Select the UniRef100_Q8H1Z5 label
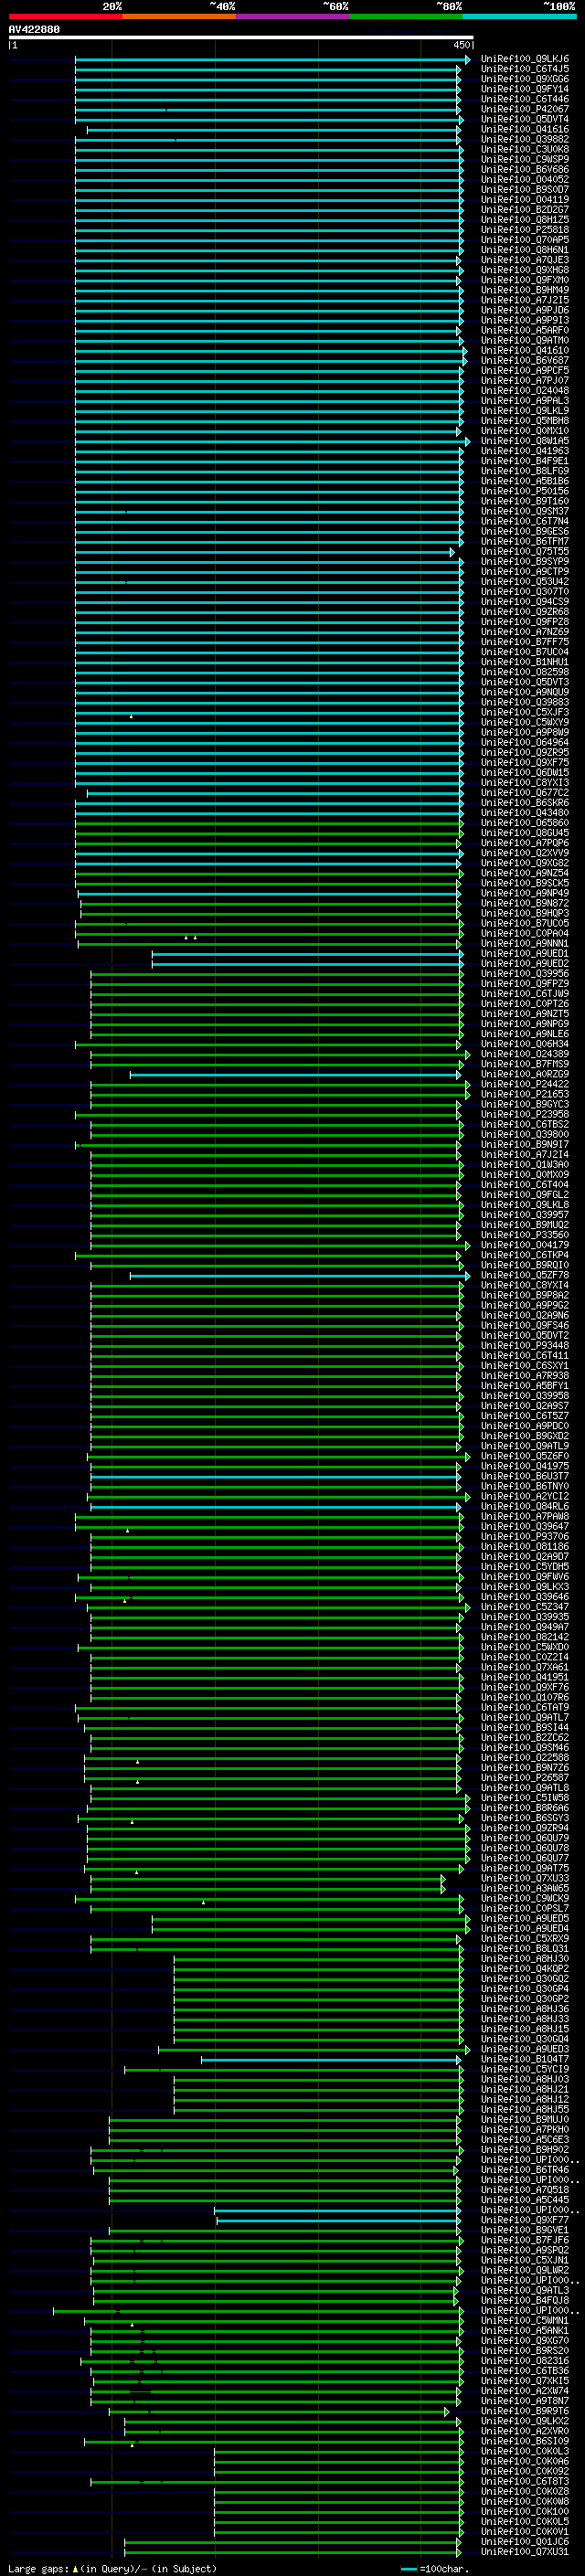 tap(525, 220)
